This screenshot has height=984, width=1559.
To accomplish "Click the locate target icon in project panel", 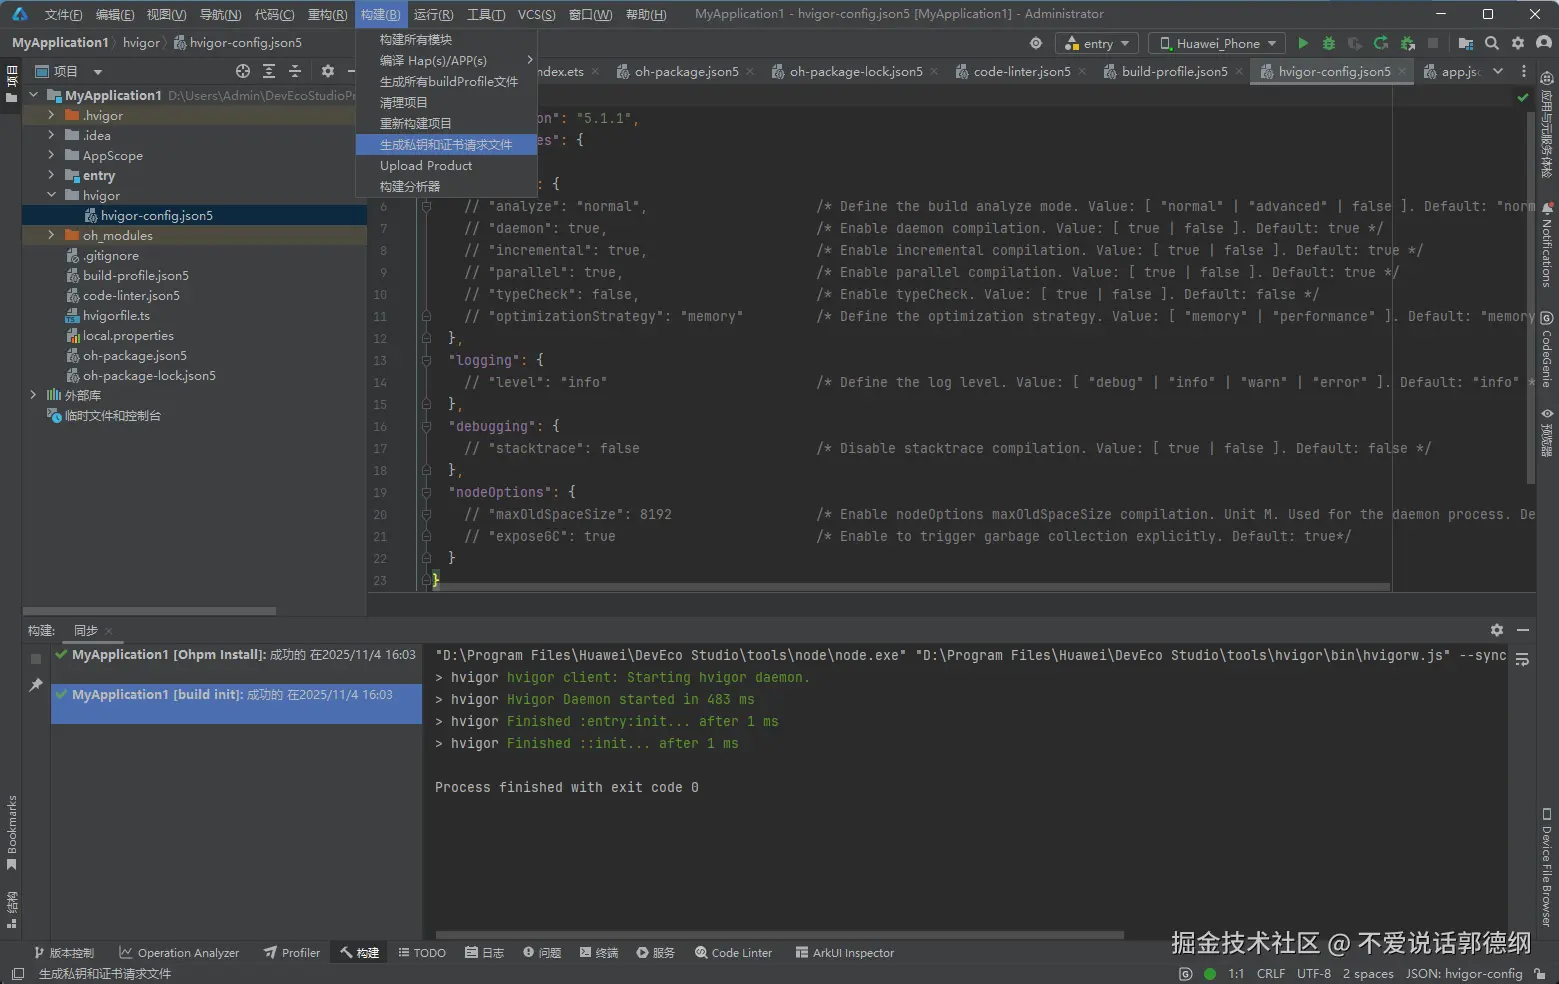I will 243,71.
